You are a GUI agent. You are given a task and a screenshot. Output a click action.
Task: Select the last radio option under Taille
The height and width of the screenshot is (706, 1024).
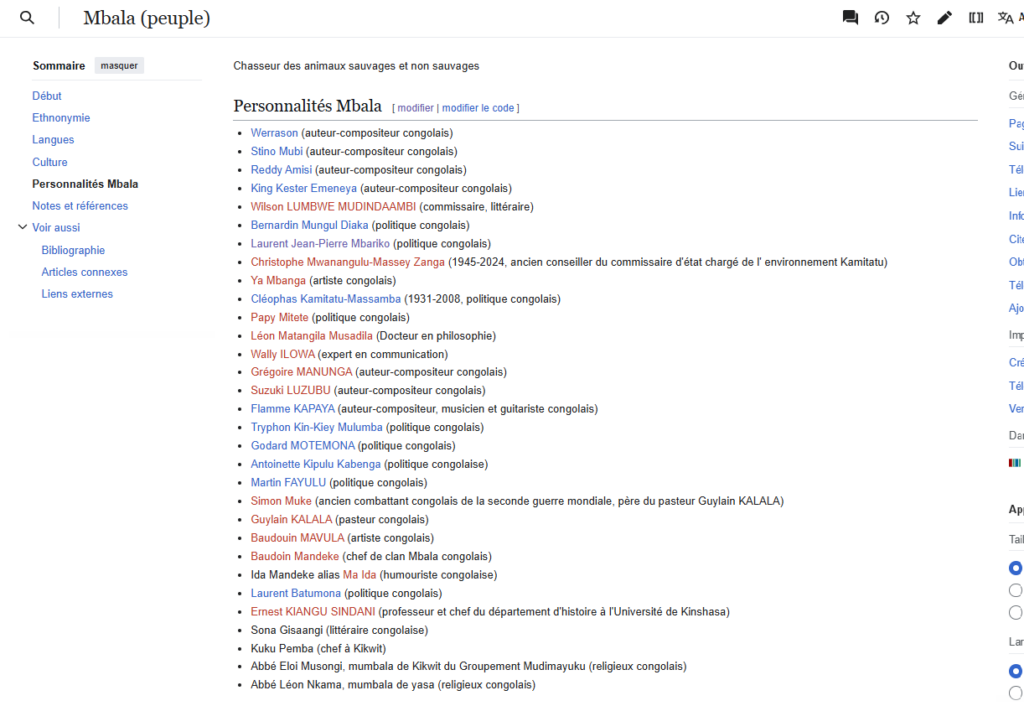(1015, 612)
